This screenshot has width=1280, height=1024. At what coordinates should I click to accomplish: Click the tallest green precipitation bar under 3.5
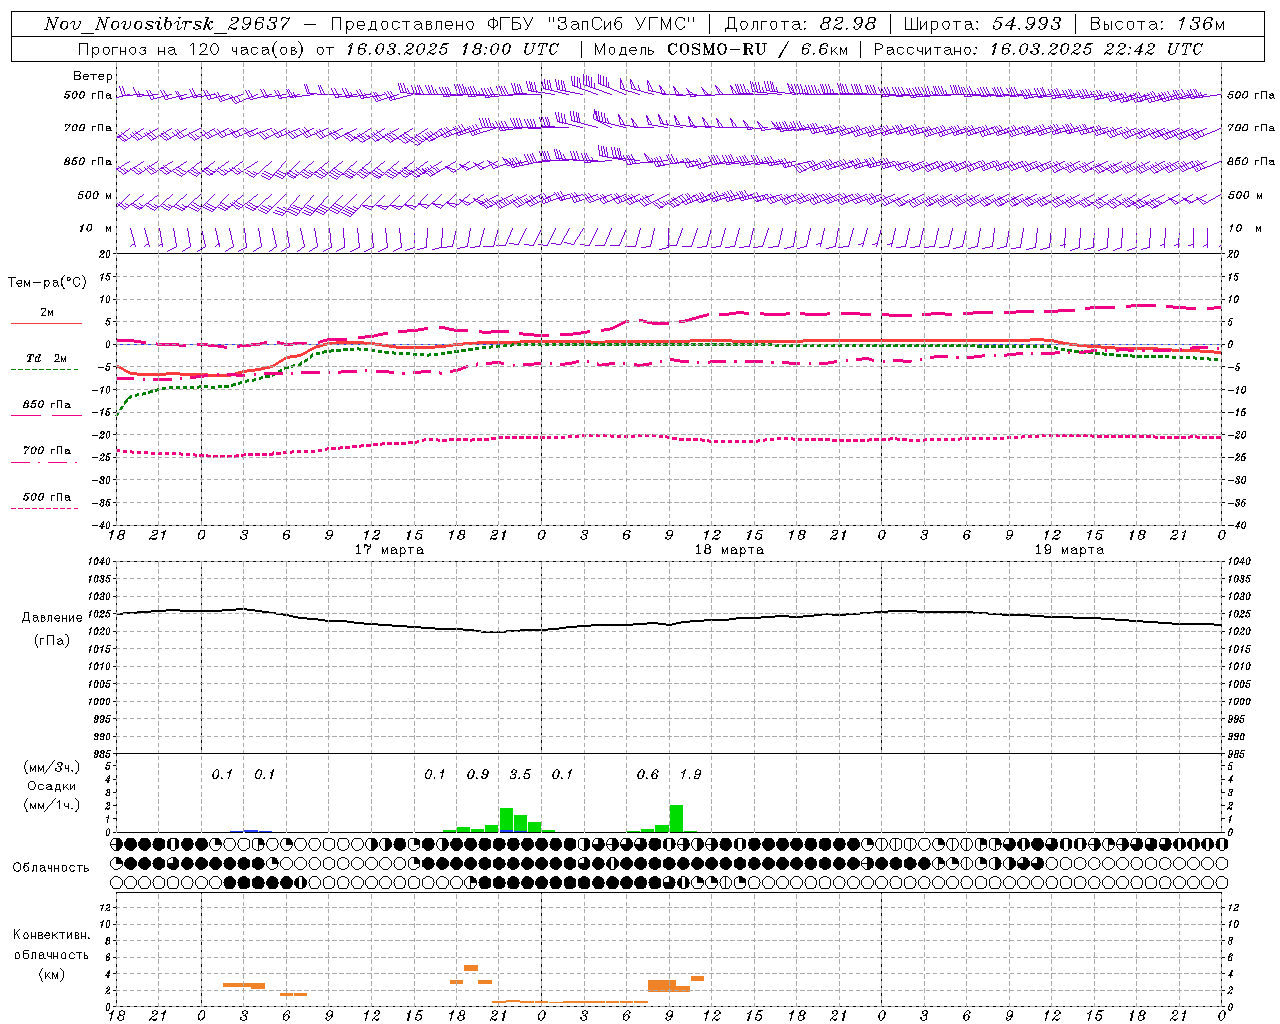click(506, 820)
